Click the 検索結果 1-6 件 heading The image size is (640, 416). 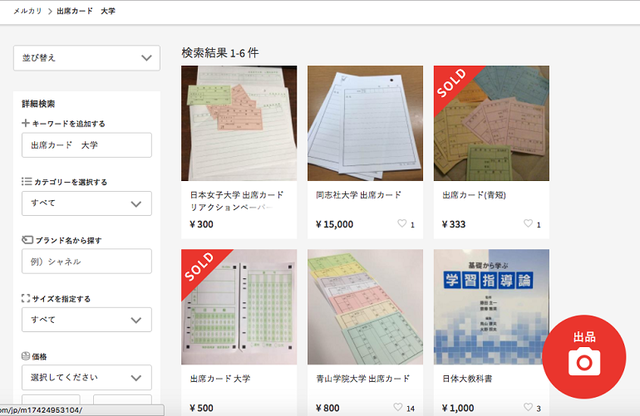[220, 53]
